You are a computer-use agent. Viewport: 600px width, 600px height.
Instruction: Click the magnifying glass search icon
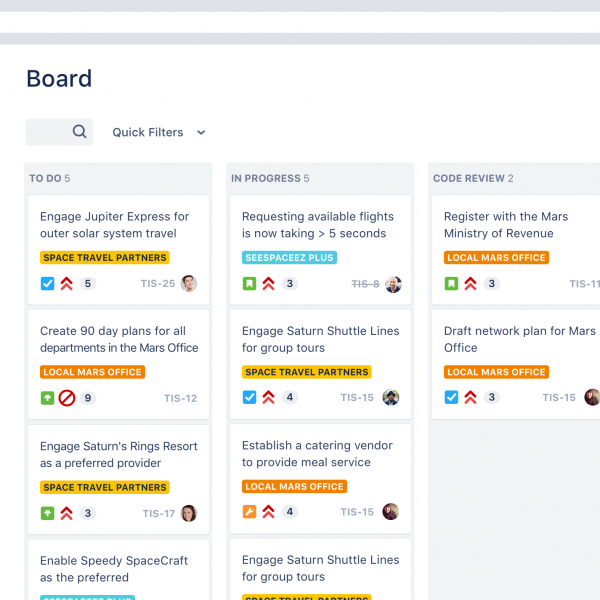79,132
